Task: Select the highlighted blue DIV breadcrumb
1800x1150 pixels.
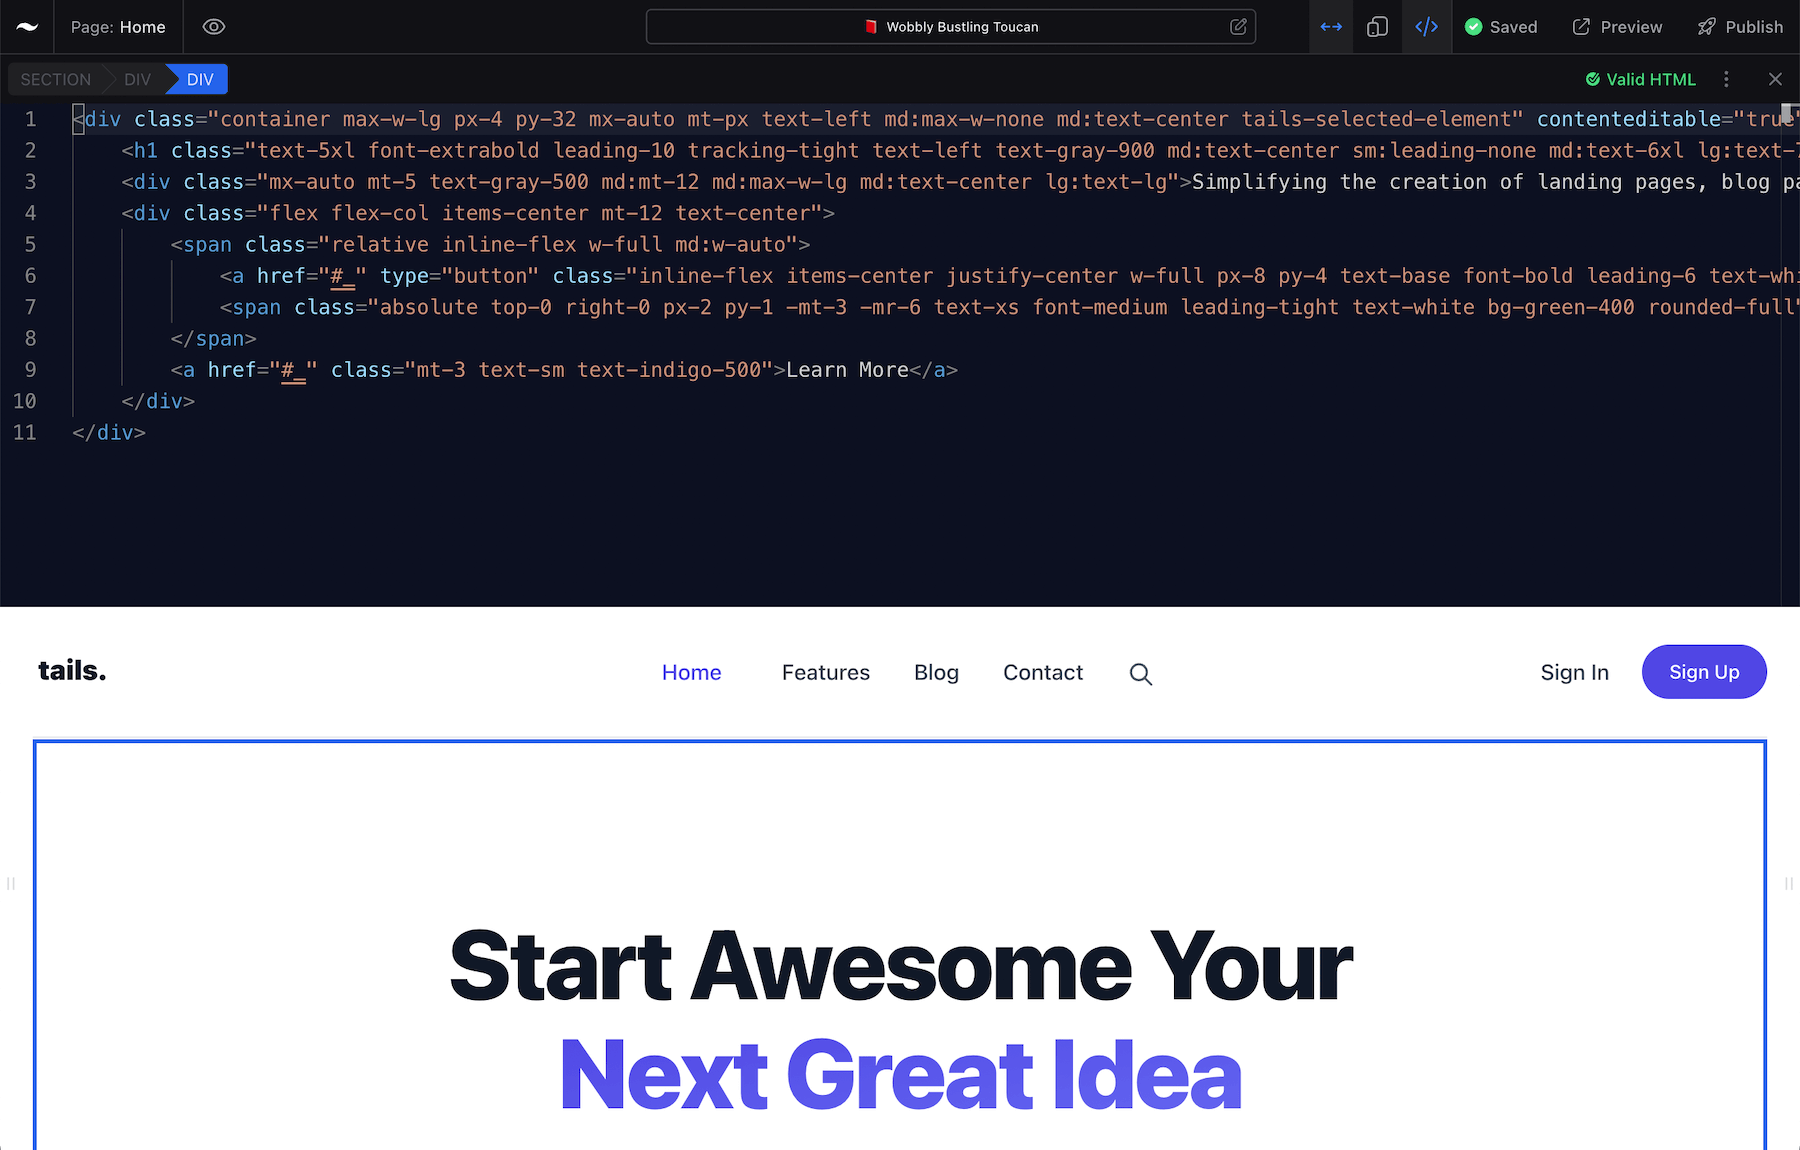Action: coord(200,79)
